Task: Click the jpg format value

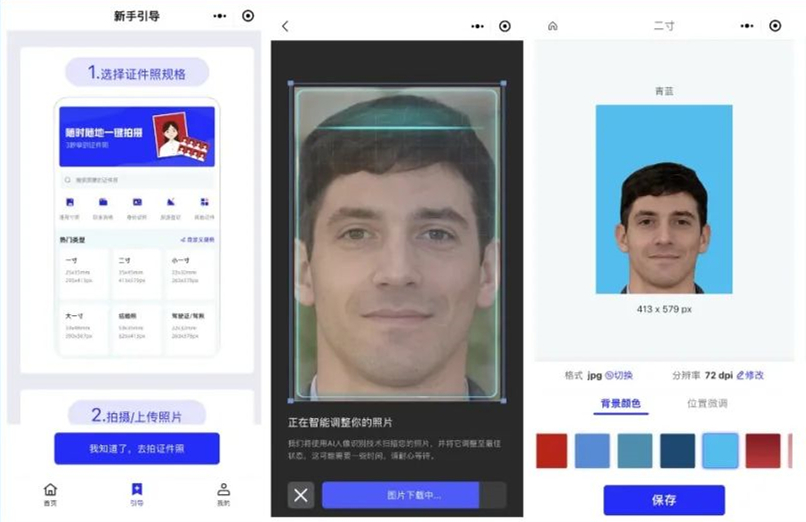Action: [595, 376]
